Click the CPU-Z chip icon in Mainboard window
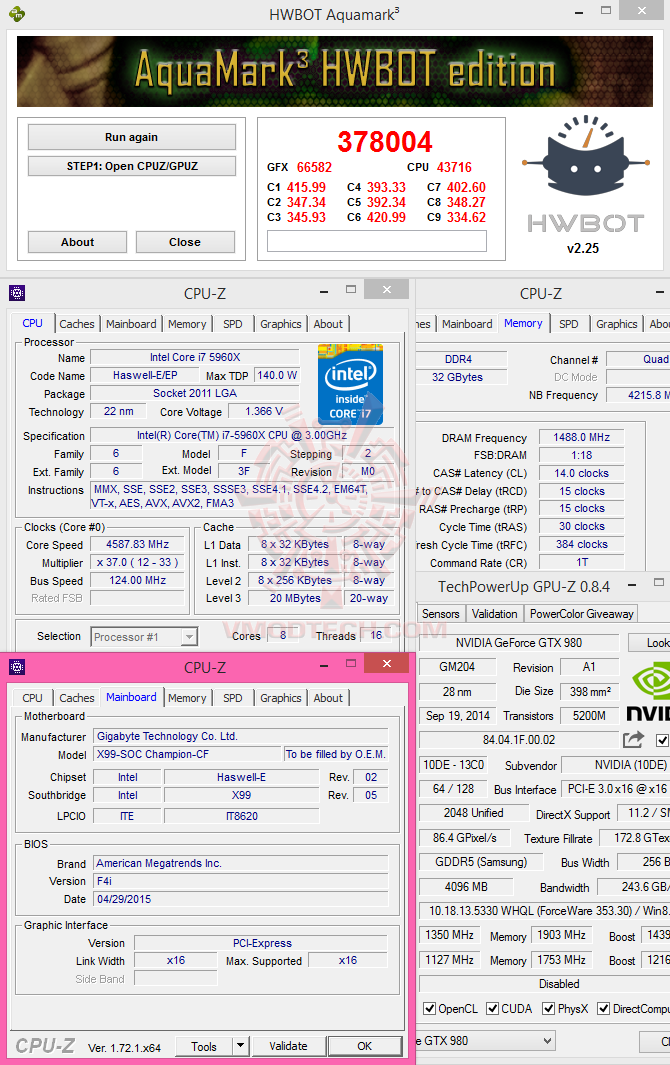The image size is (670, 1065). 17,667
